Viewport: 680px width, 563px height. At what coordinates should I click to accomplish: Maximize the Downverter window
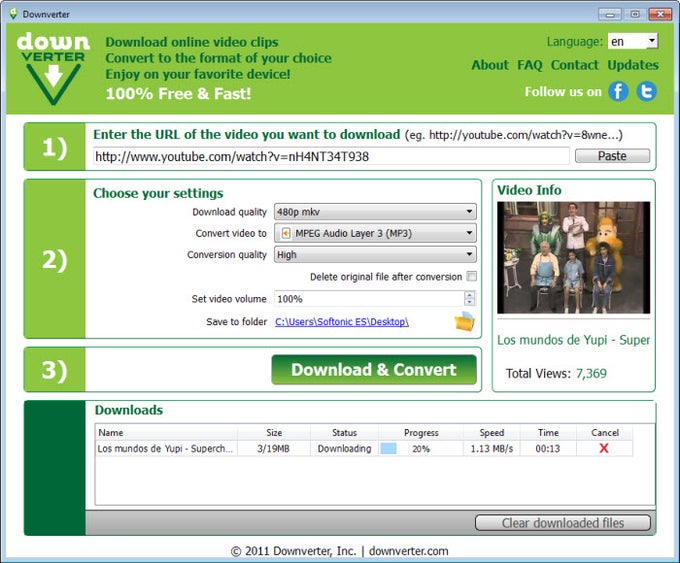pyautogui.click(x=635, y=14)
